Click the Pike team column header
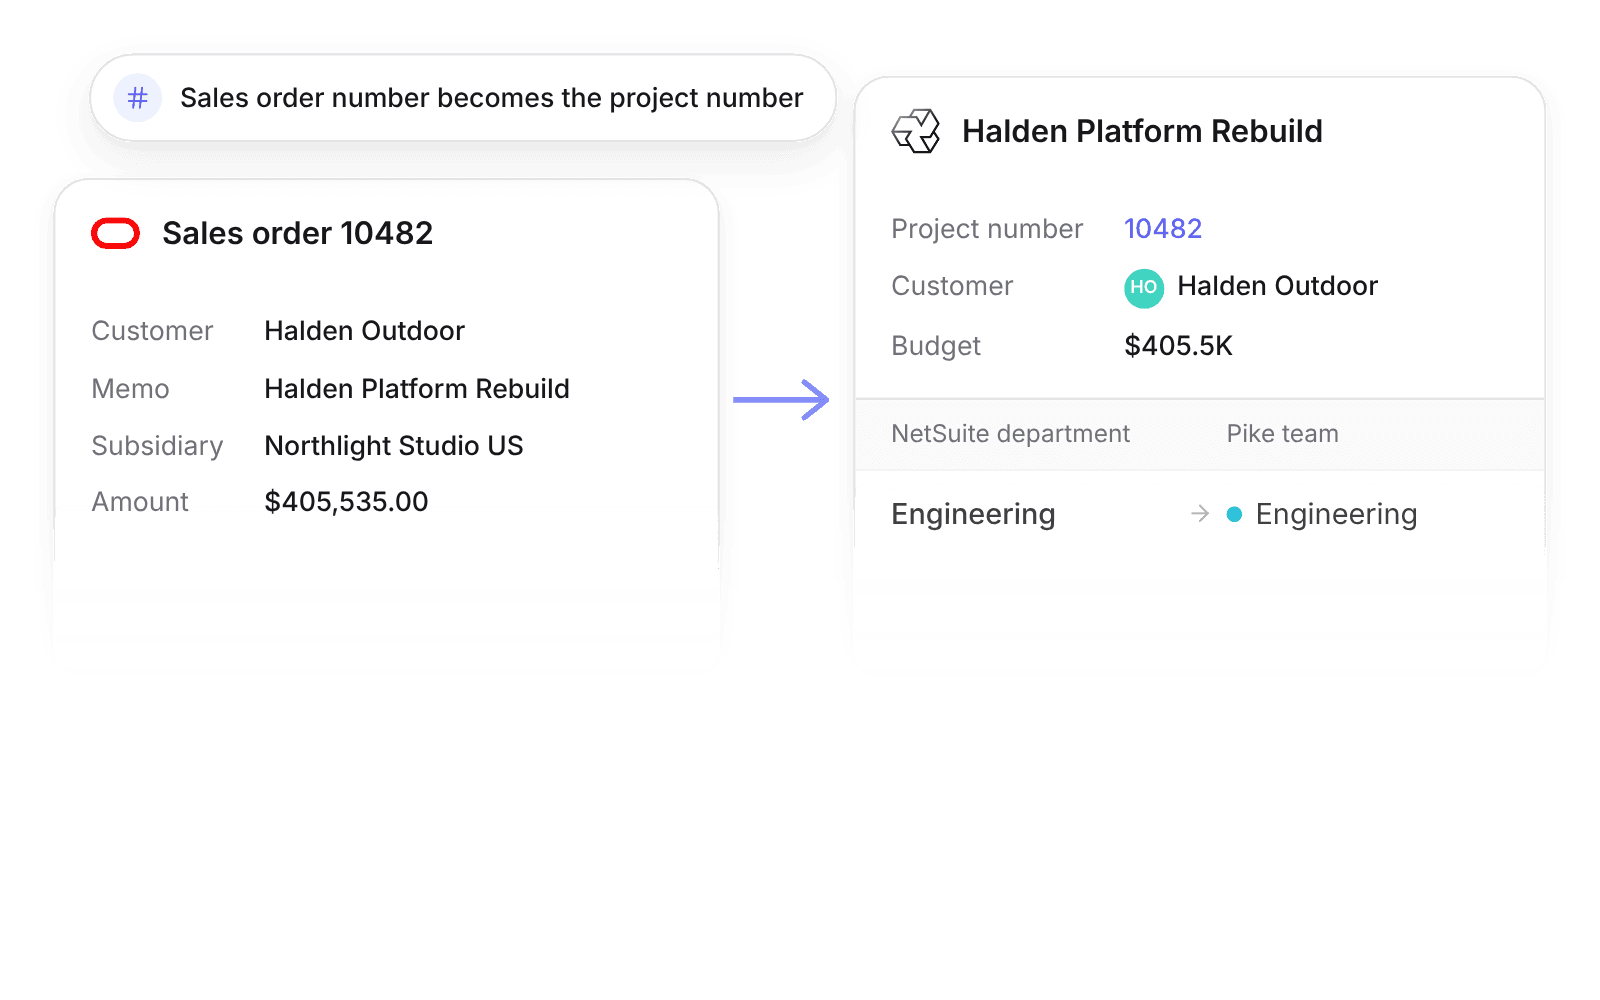 (x=1283, y=434)
